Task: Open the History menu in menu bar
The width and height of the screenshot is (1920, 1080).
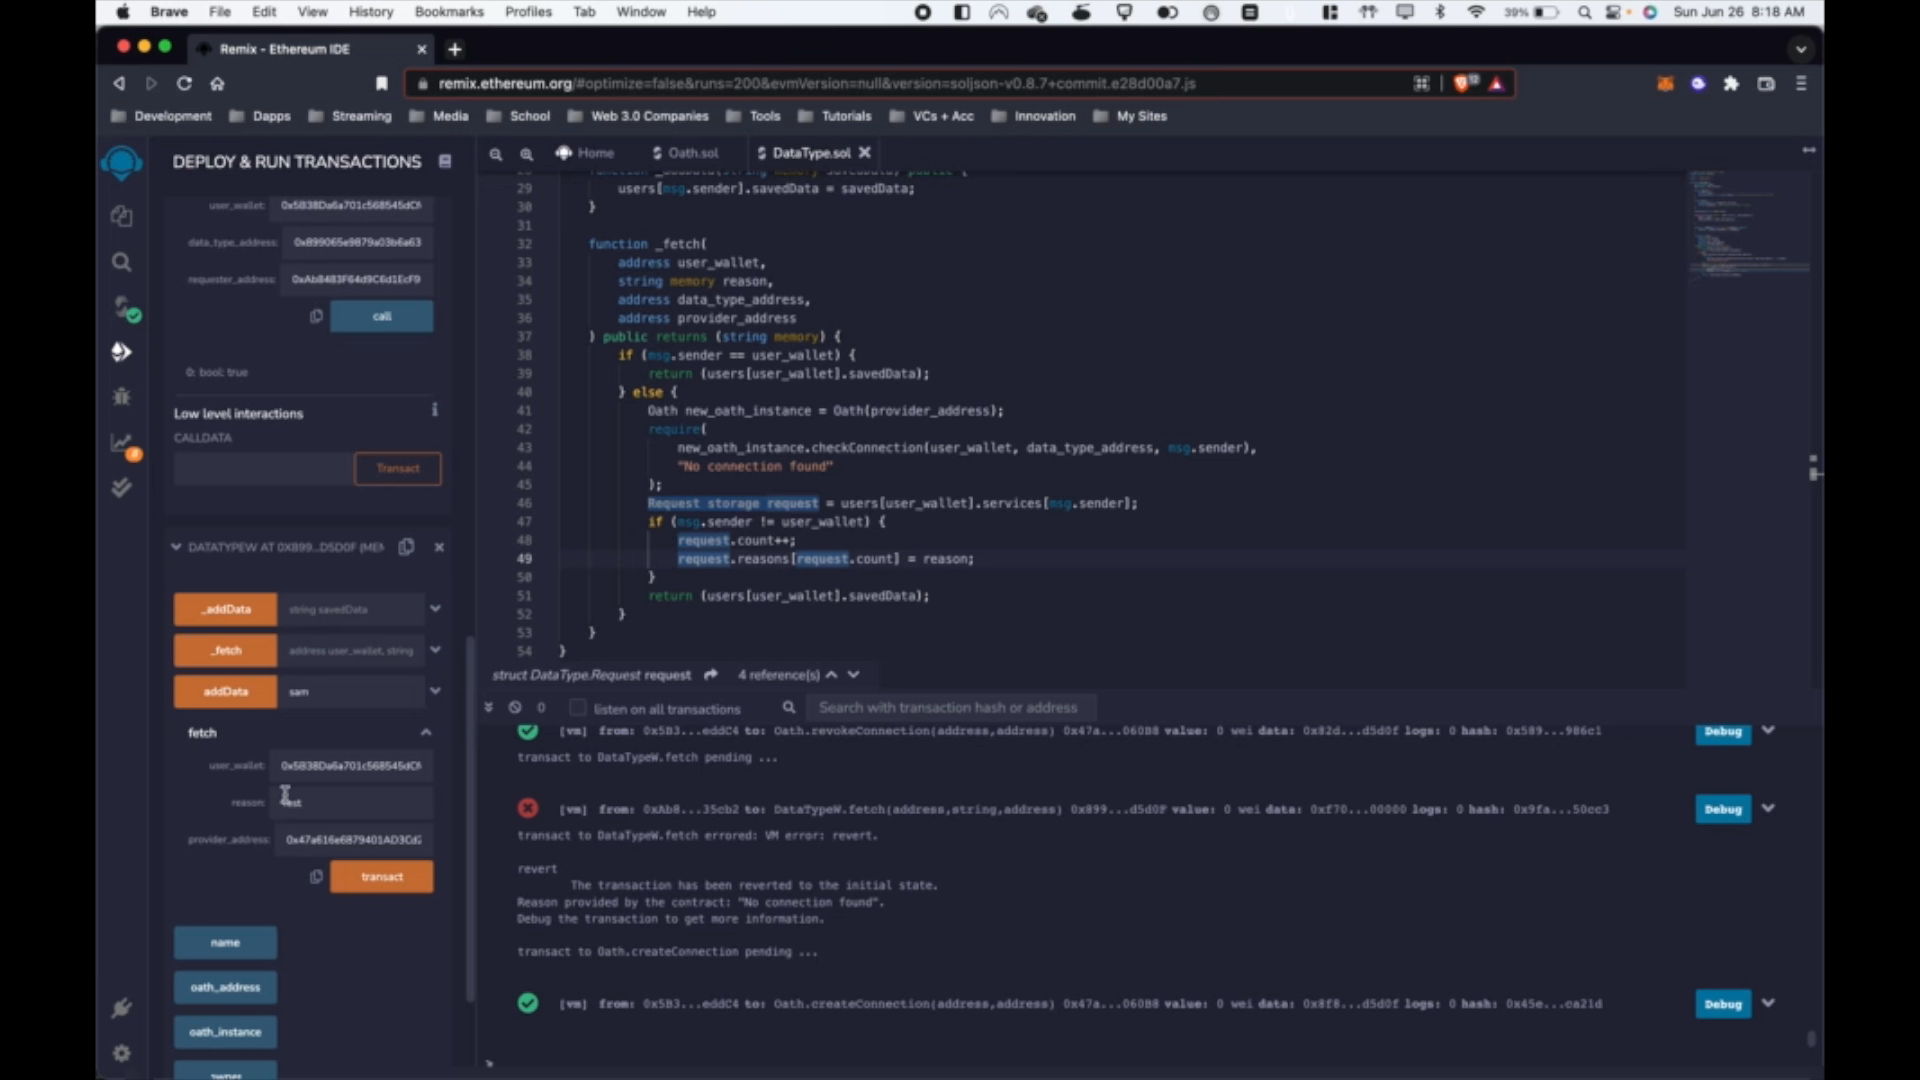Action: pos(371,12)
